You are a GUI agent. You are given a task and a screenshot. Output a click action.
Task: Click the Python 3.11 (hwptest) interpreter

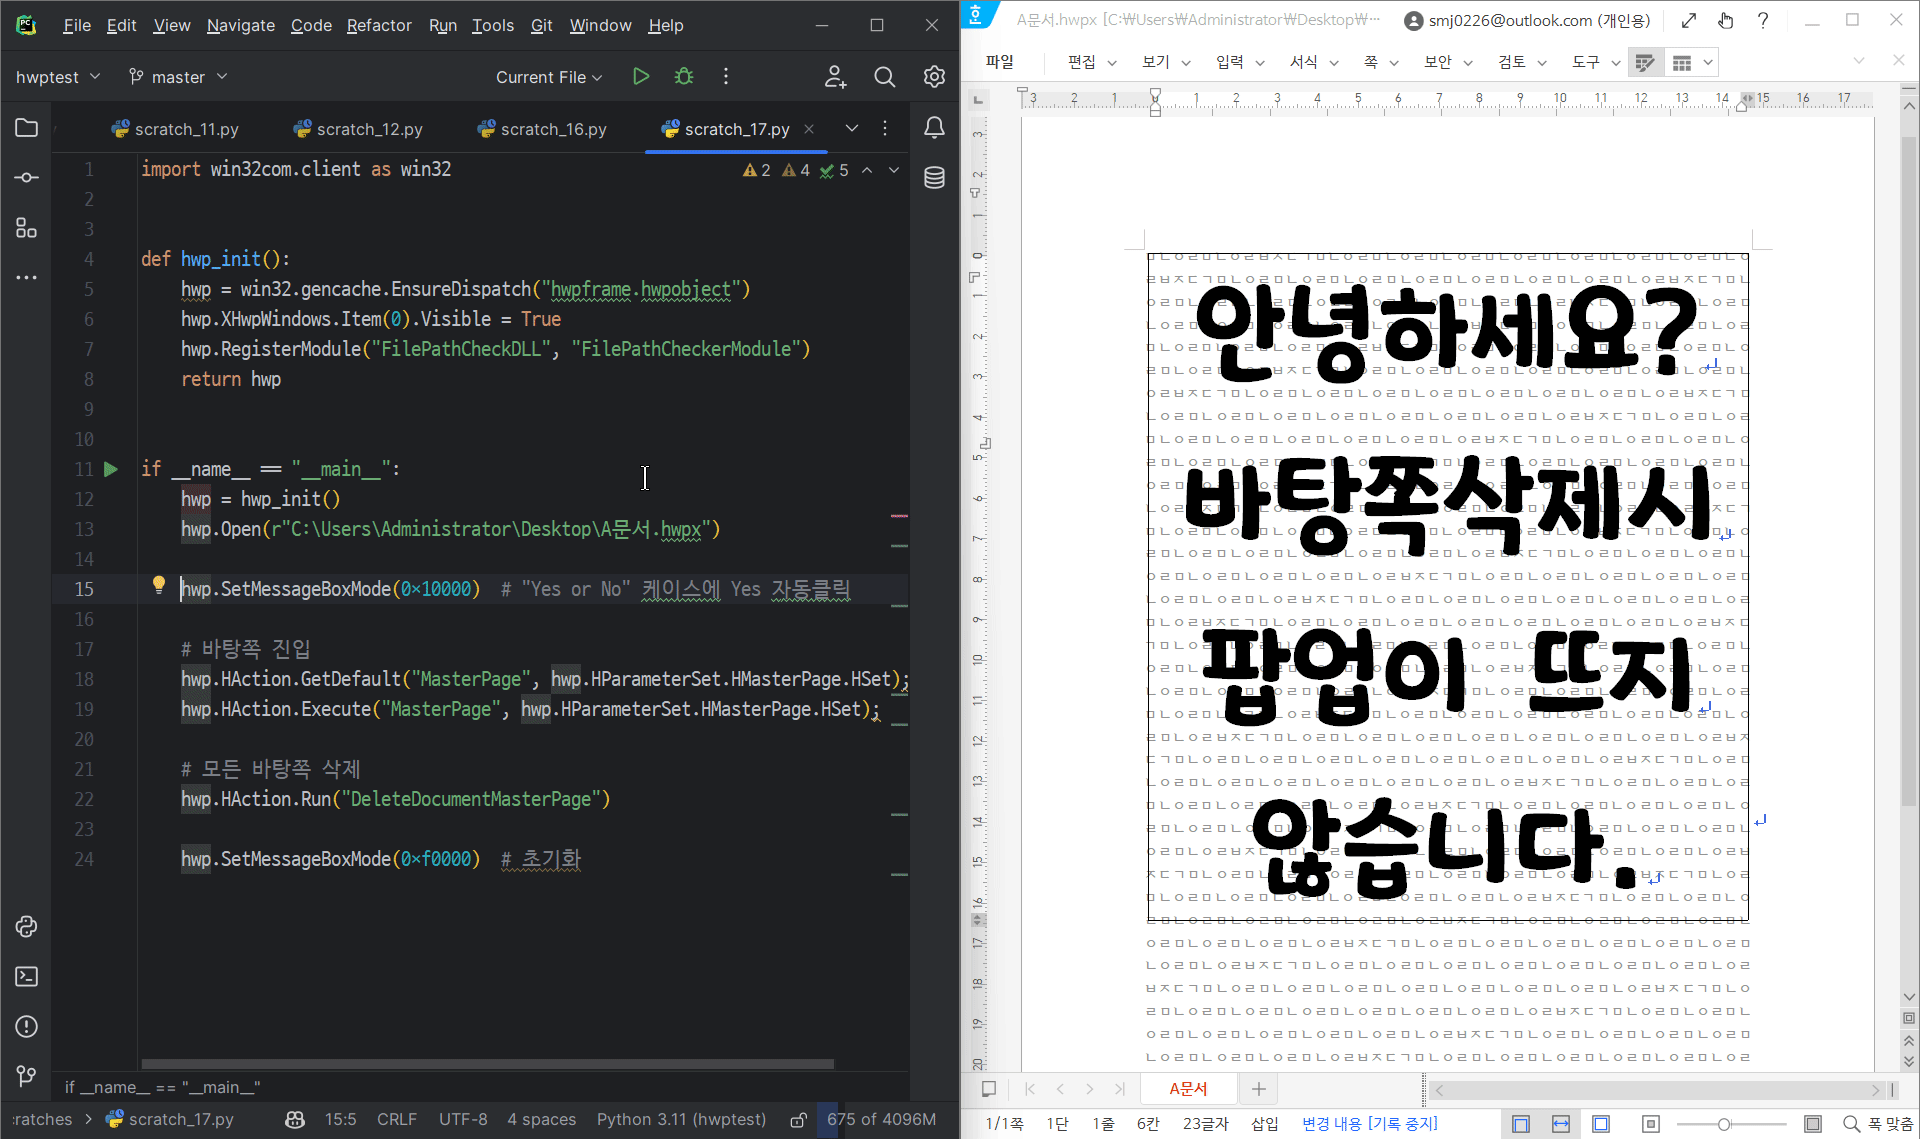click(x=681, y=1119)
